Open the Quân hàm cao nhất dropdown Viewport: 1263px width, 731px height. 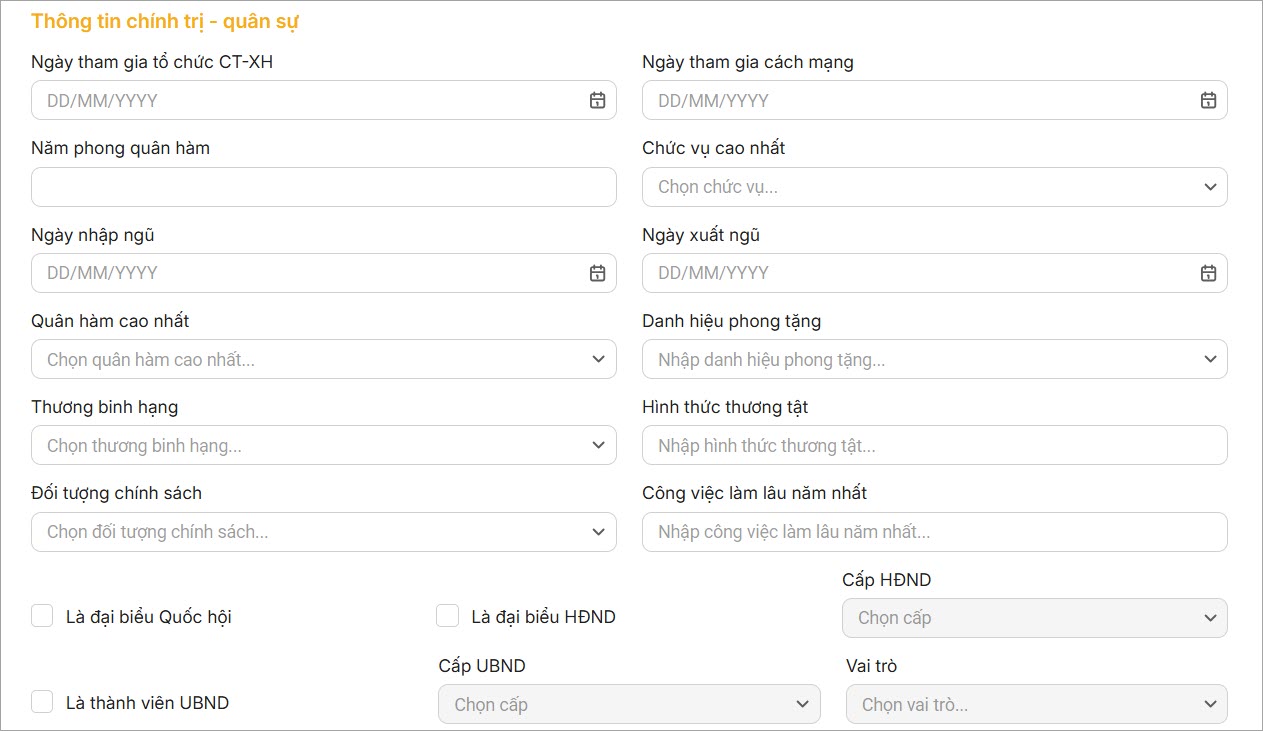point(324,359)
